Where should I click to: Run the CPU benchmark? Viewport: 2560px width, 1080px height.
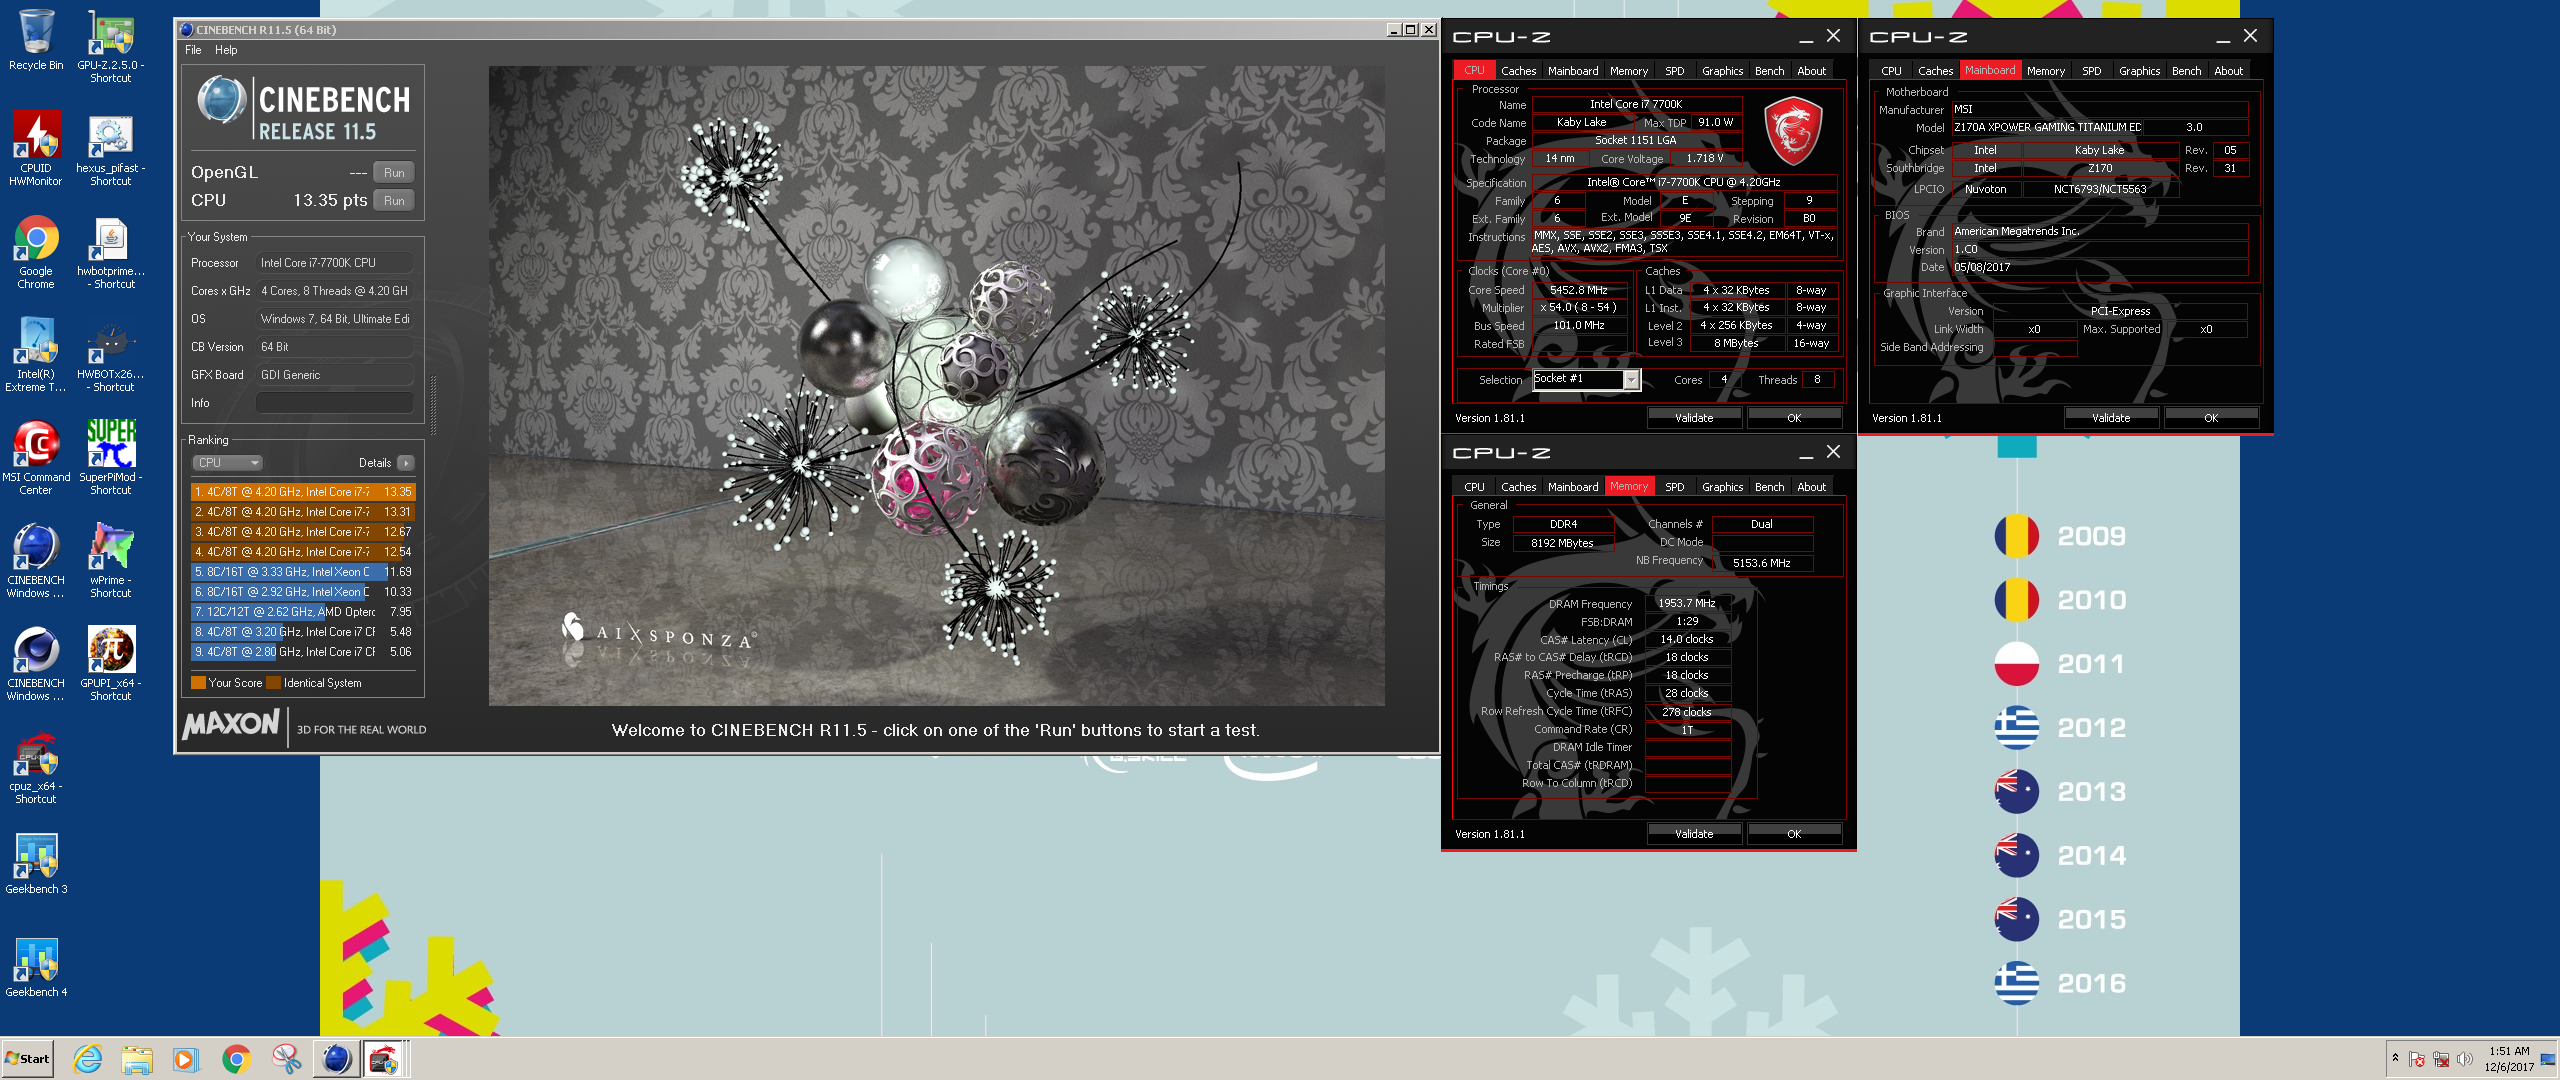pyautogui.click(x=394, y=200)
